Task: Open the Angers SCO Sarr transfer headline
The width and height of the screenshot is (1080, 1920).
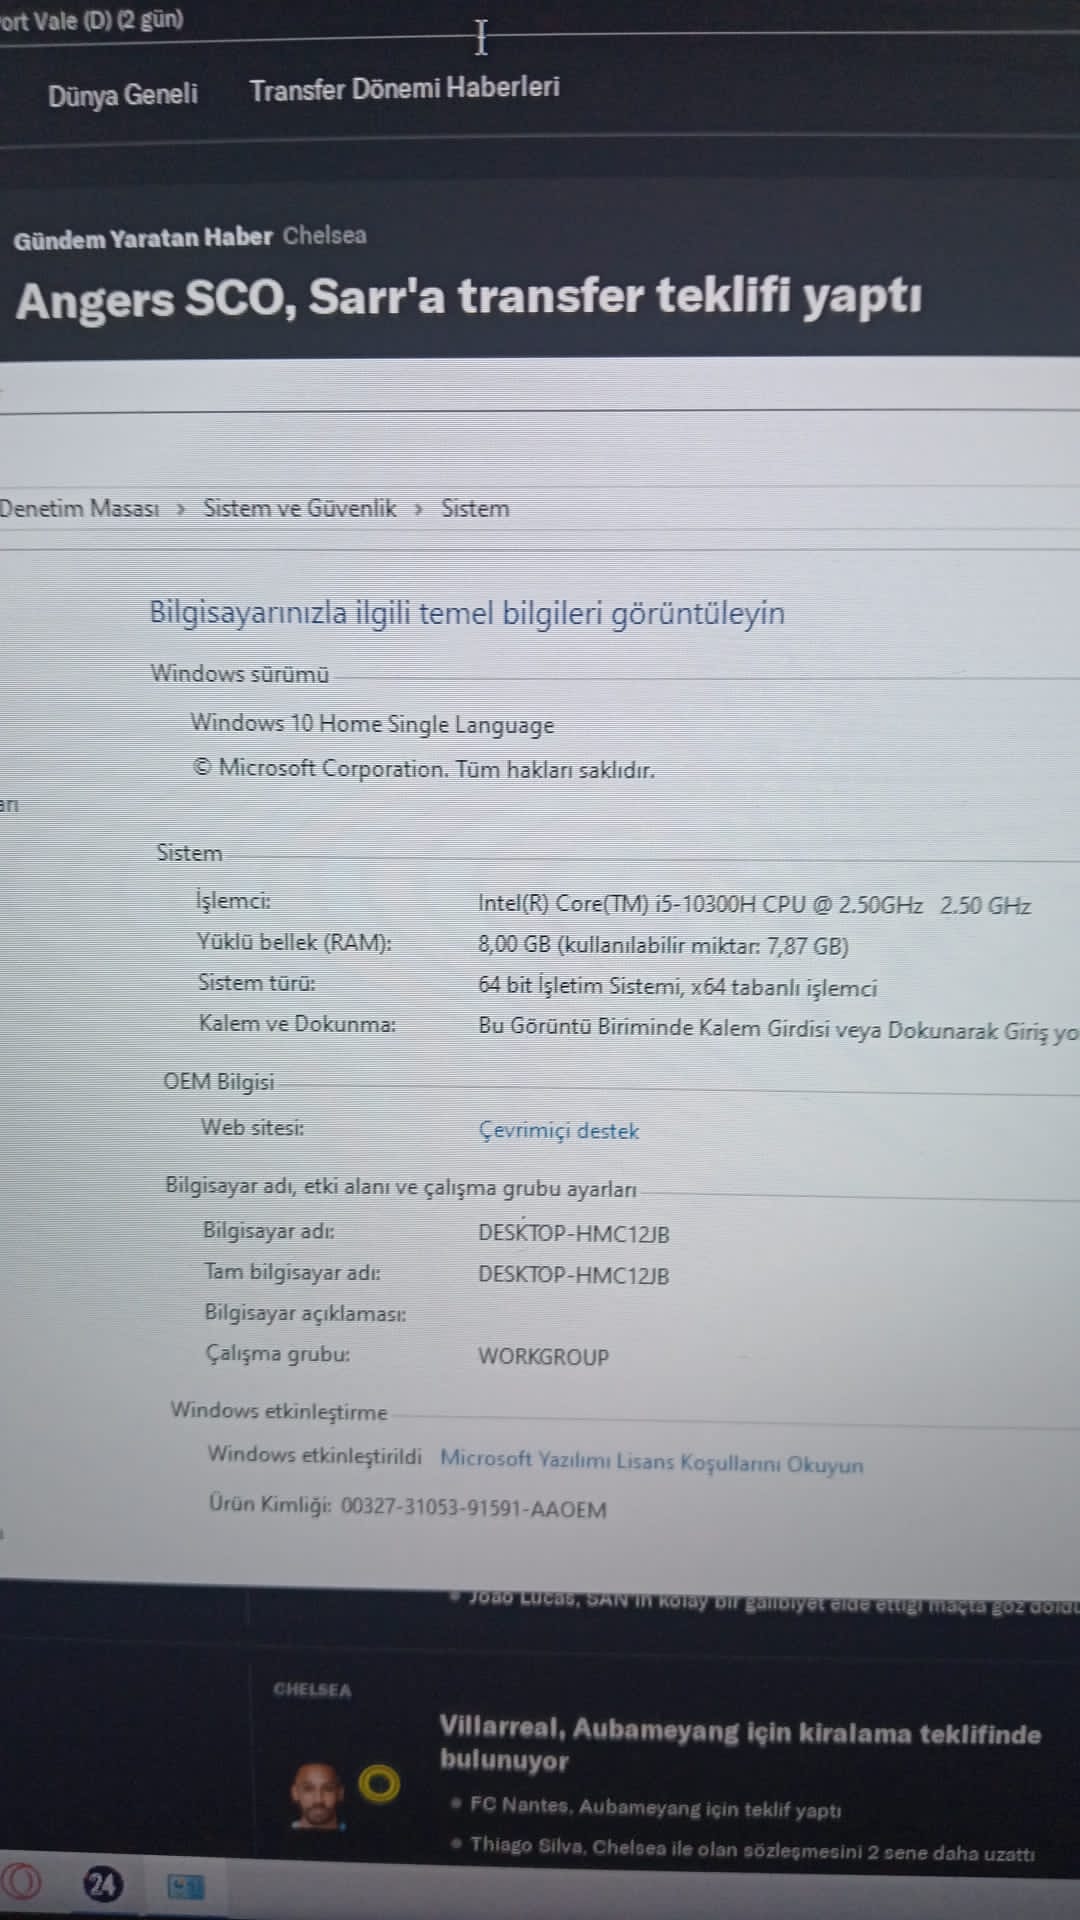Action: pos(469,298)
